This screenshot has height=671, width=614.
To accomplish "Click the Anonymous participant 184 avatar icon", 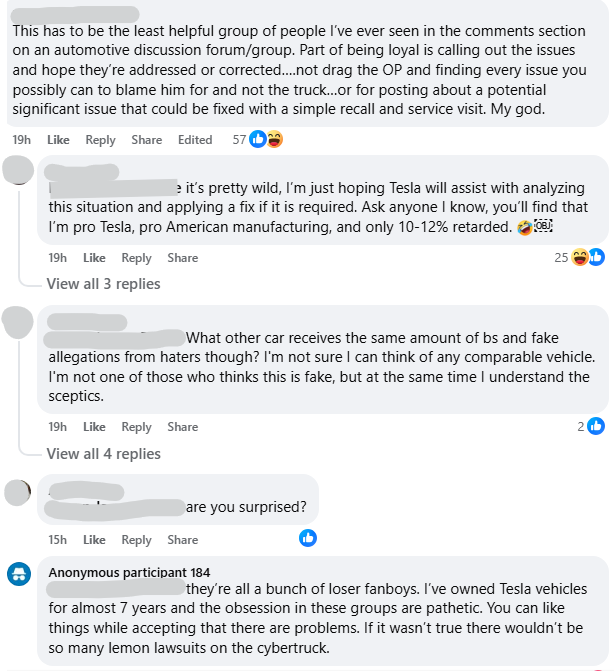I will coord(18,574).
